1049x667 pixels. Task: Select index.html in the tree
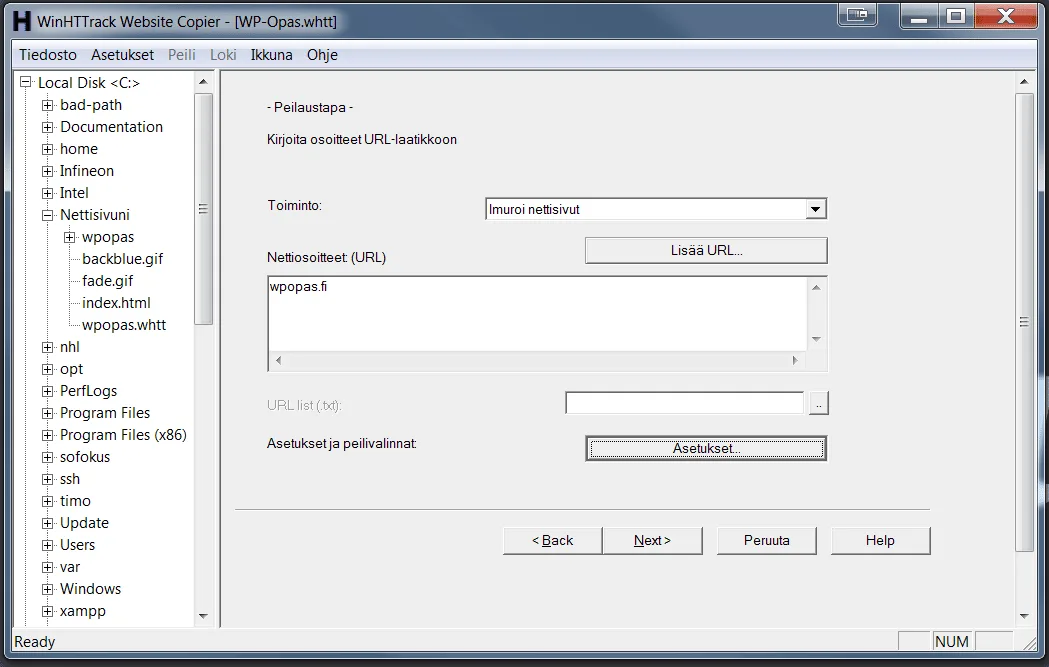click(116, 303)
